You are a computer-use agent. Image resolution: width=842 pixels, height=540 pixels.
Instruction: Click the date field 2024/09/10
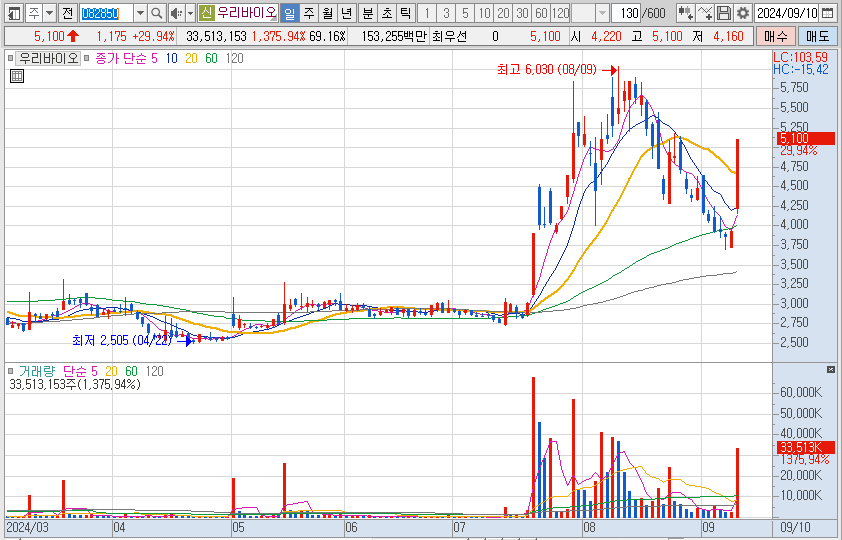[787, 13]
